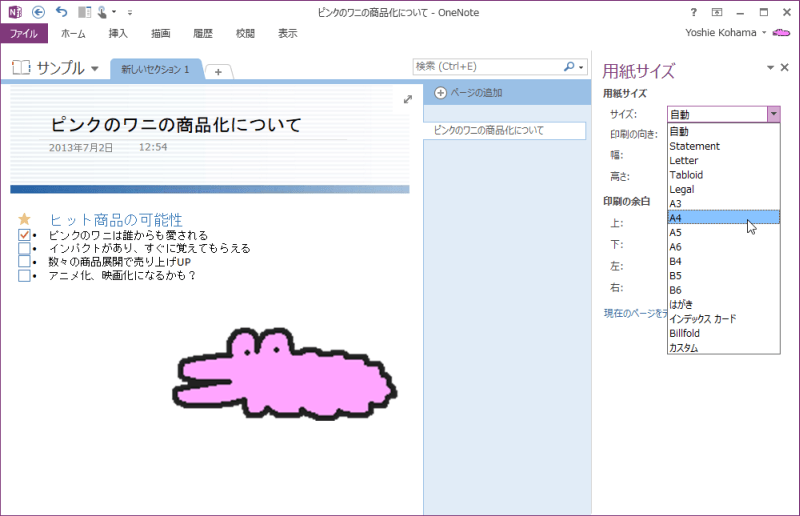Go back with the Back arrow icon
Screen dimensions: 800x516
tap(38, 12)
